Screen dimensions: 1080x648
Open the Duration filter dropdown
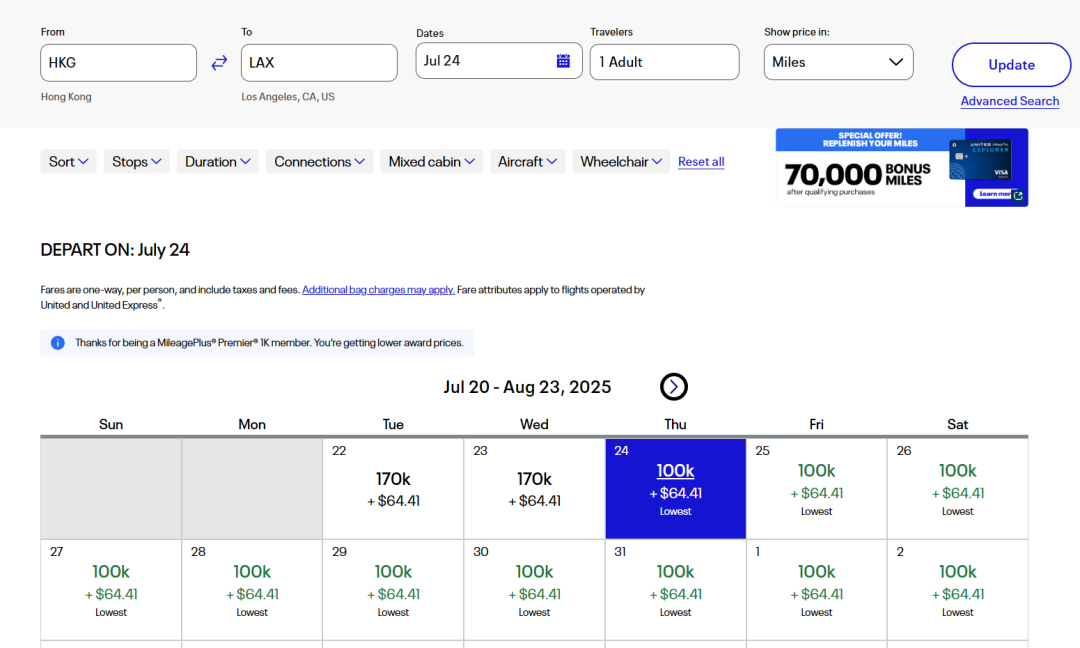(218, 162)
